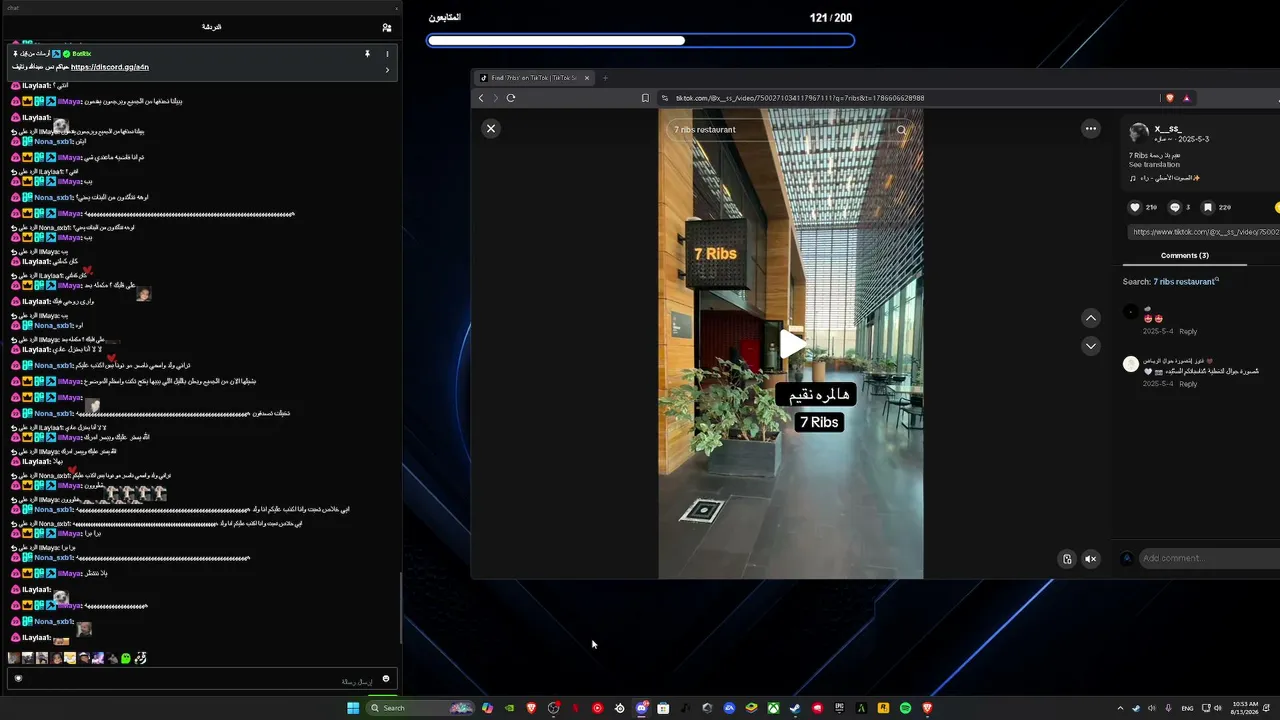Click the icon left of the mute button
Screen dimensions: 1280x720
coord(1067,559)
